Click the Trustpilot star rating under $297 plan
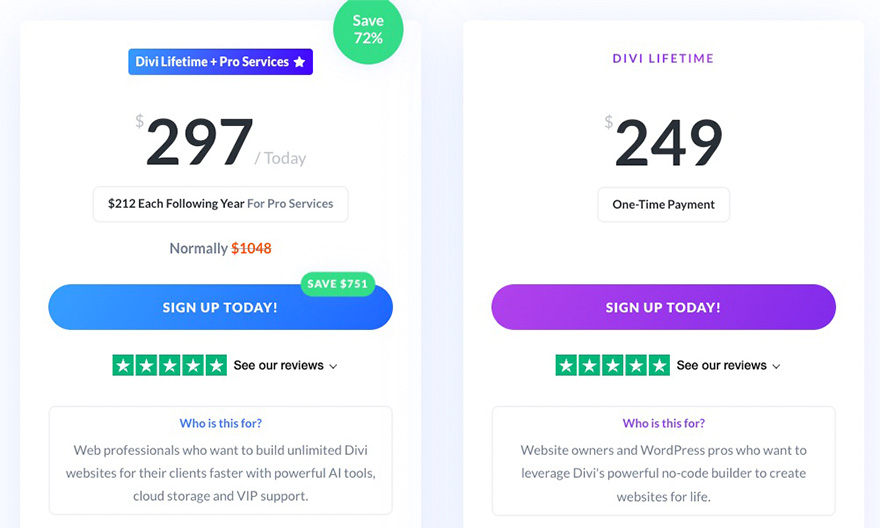Viewport: 880px width, 528px height. pos(170,365)
